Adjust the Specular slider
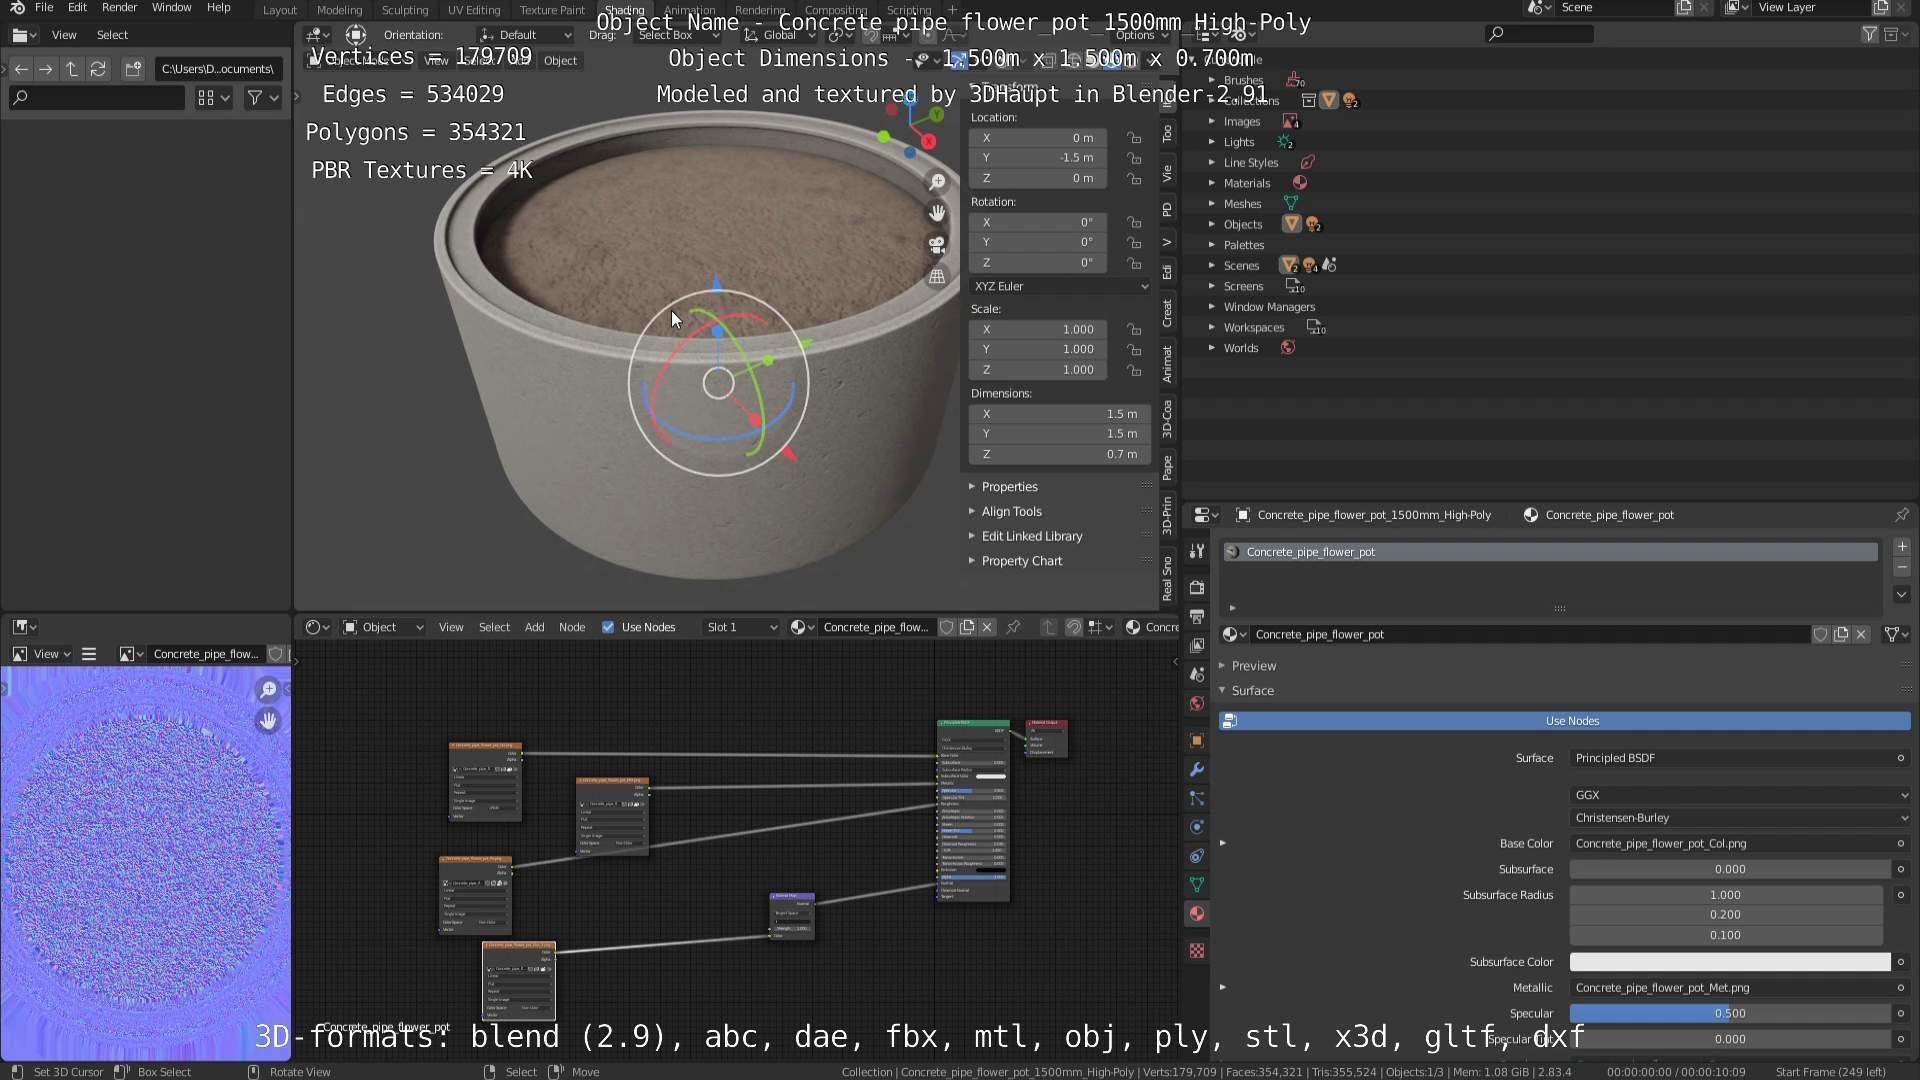 coord(1730,1014)
